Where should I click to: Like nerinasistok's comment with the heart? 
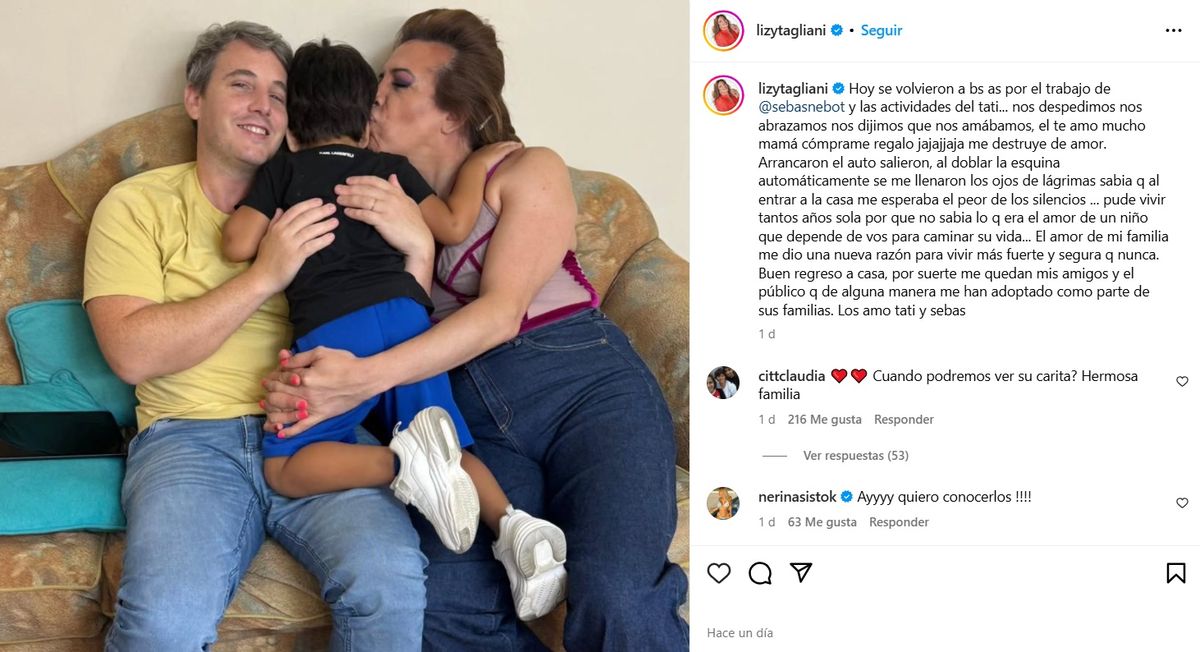point(1182,503)
